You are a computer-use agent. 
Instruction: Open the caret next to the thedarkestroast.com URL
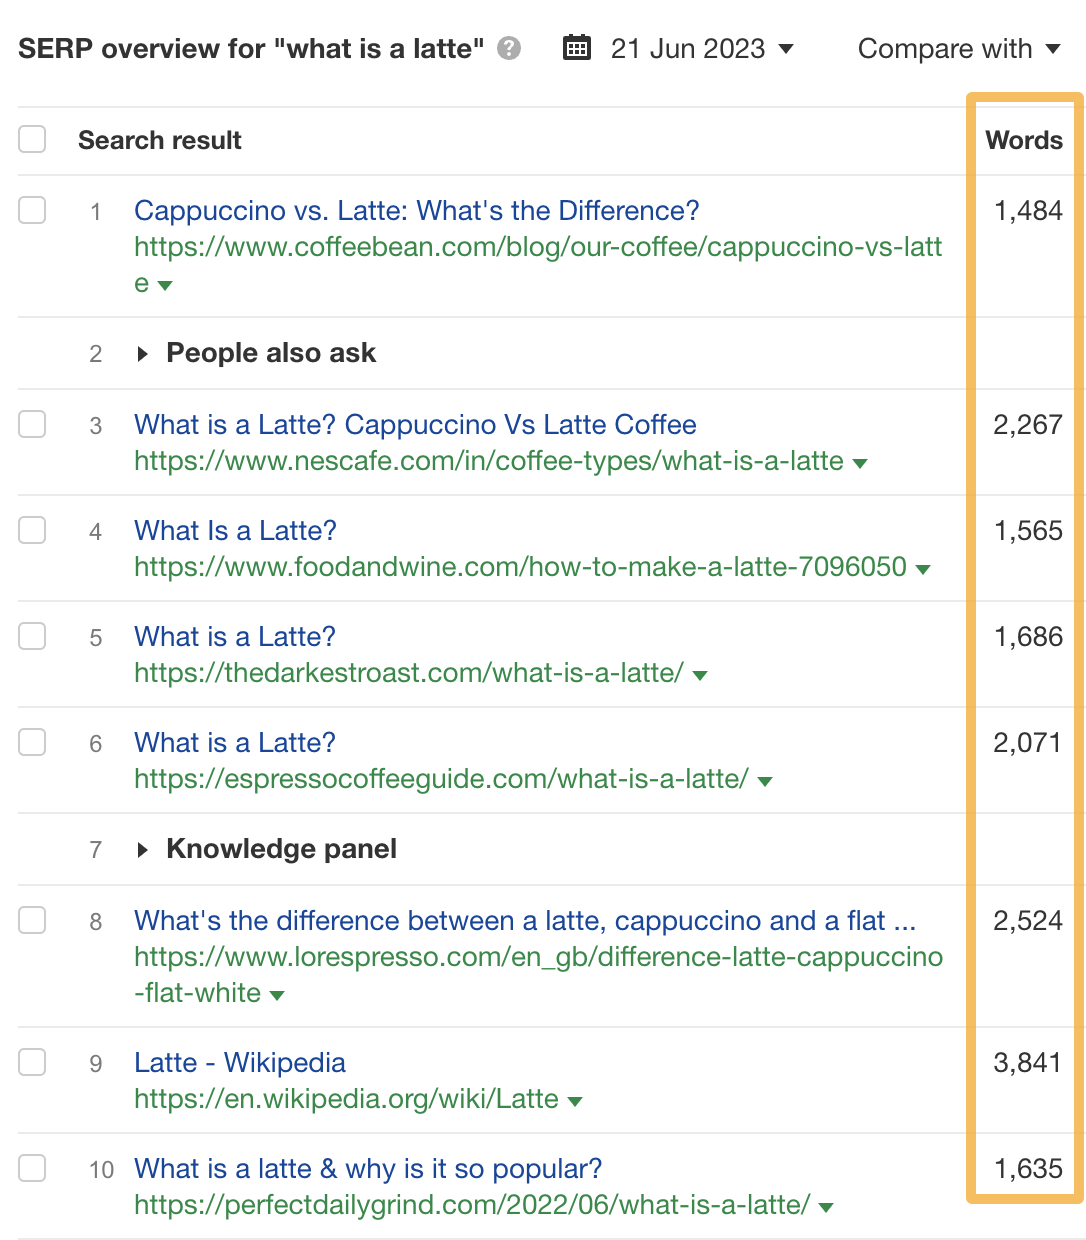[700, 675]
